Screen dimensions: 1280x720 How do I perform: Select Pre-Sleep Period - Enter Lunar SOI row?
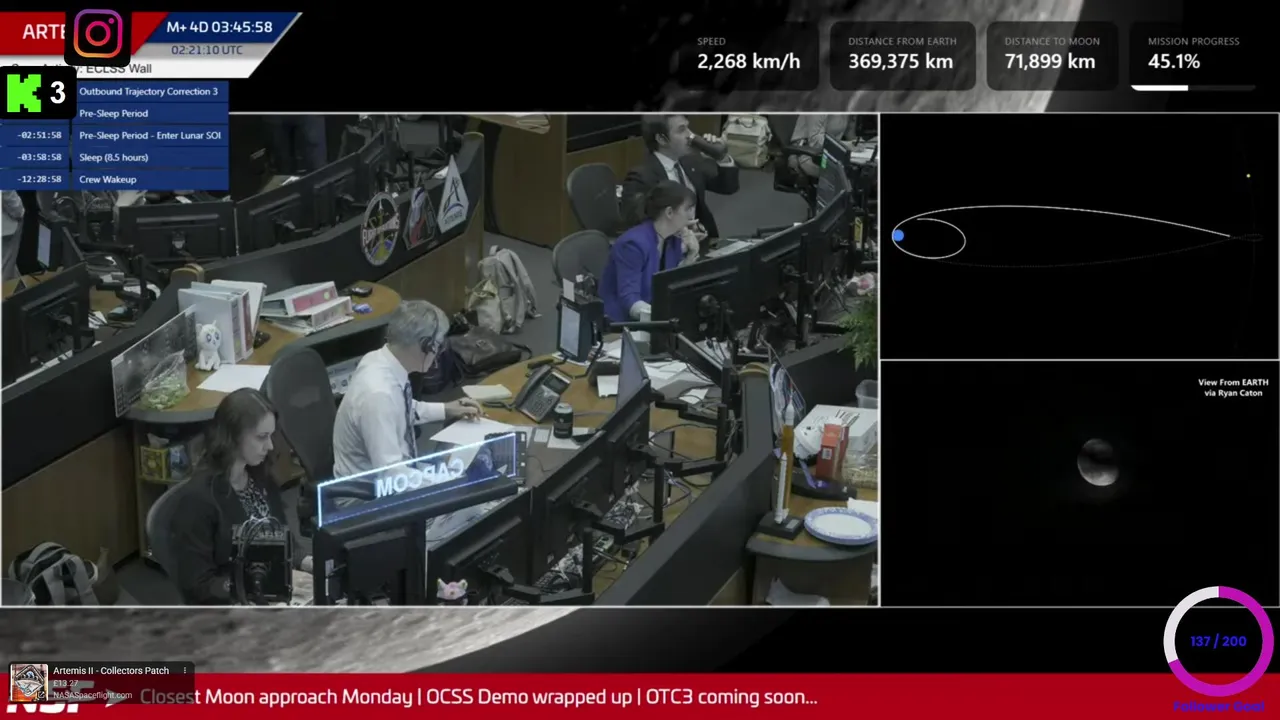coord(114,135)
